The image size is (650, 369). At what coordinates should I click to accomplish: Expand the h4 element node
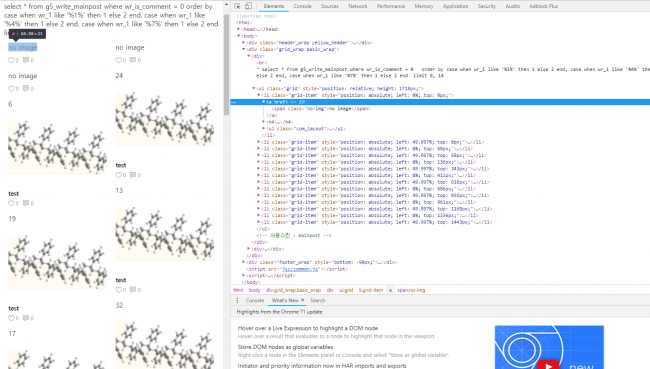(x=263, y=122)
